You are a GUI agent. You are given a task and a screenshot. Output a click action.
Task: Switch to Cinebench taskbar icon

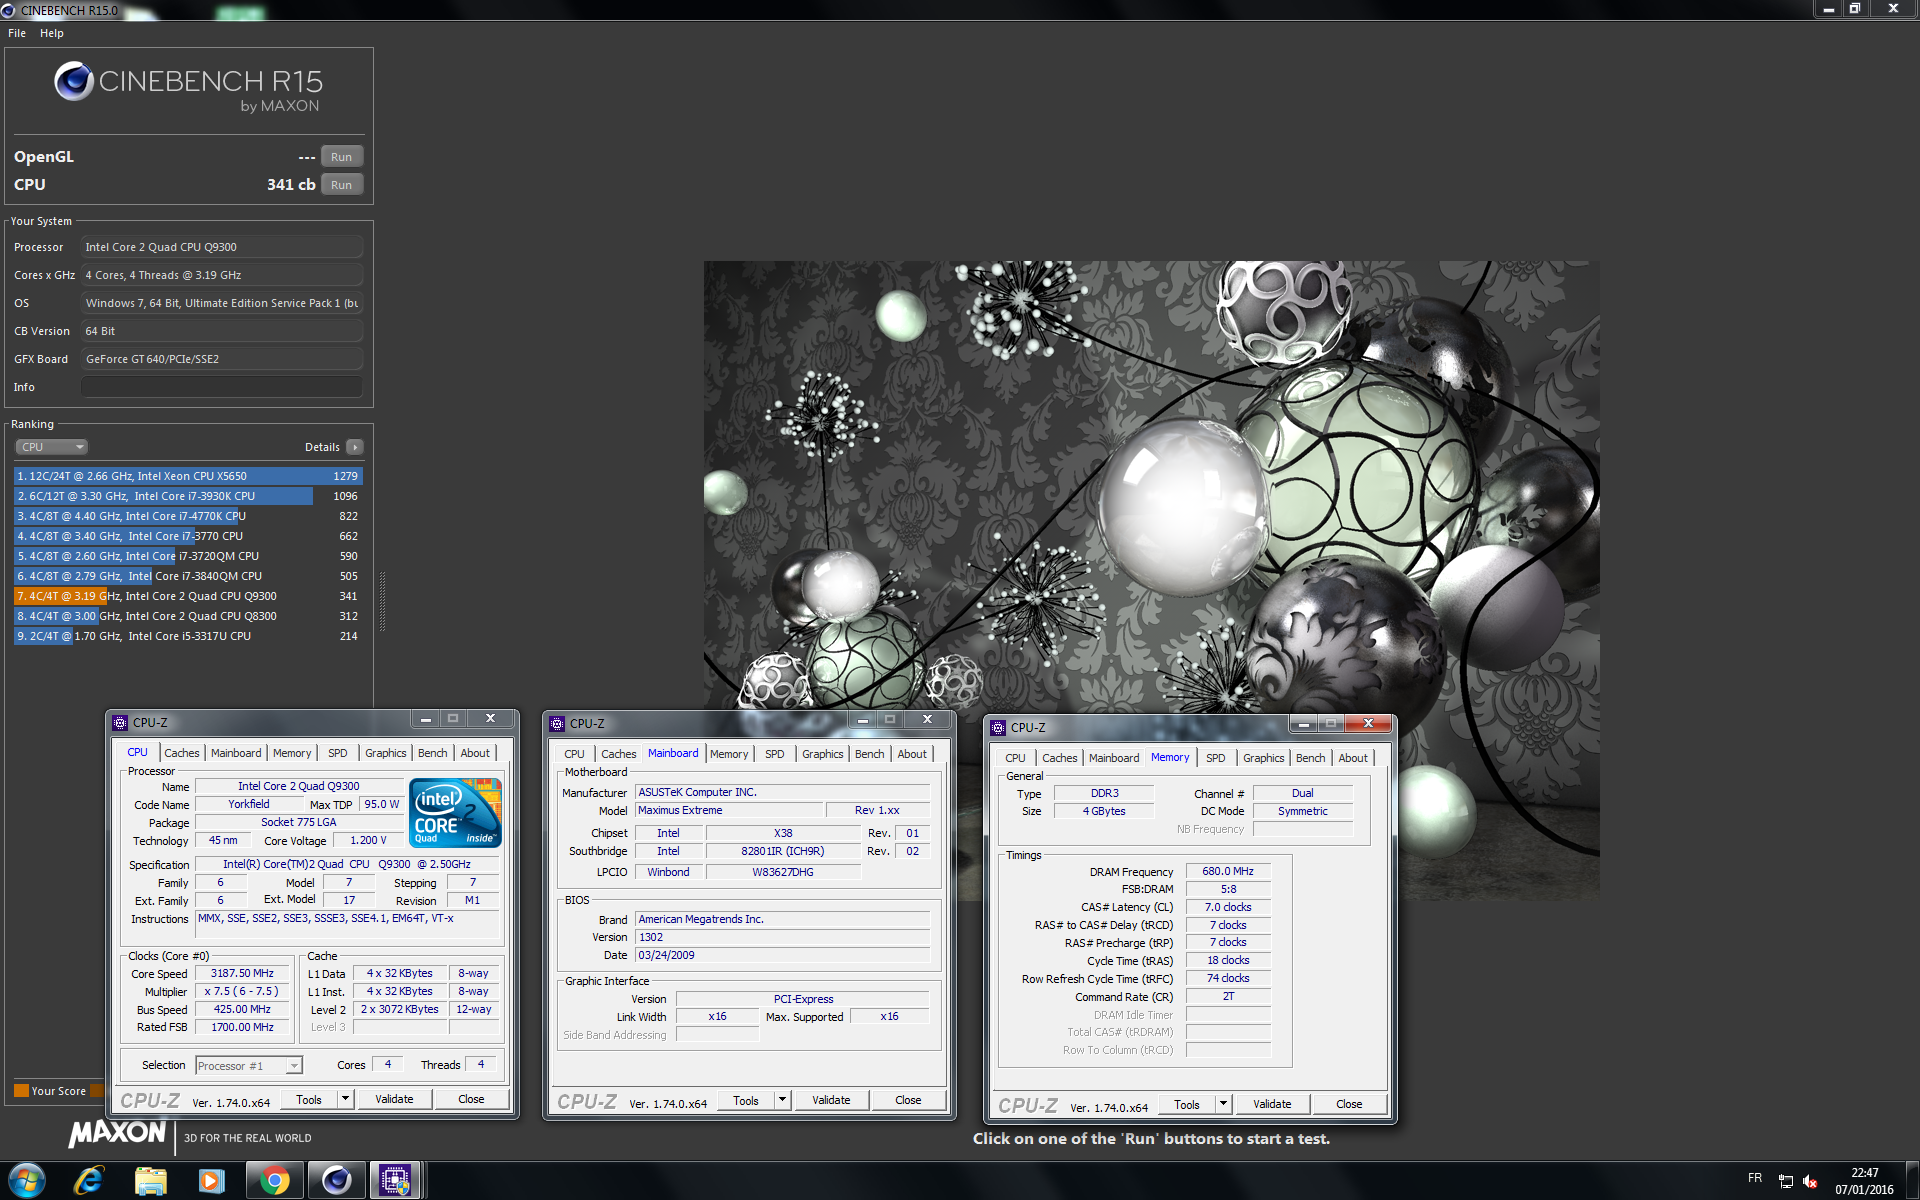(x=336, y=1181)
